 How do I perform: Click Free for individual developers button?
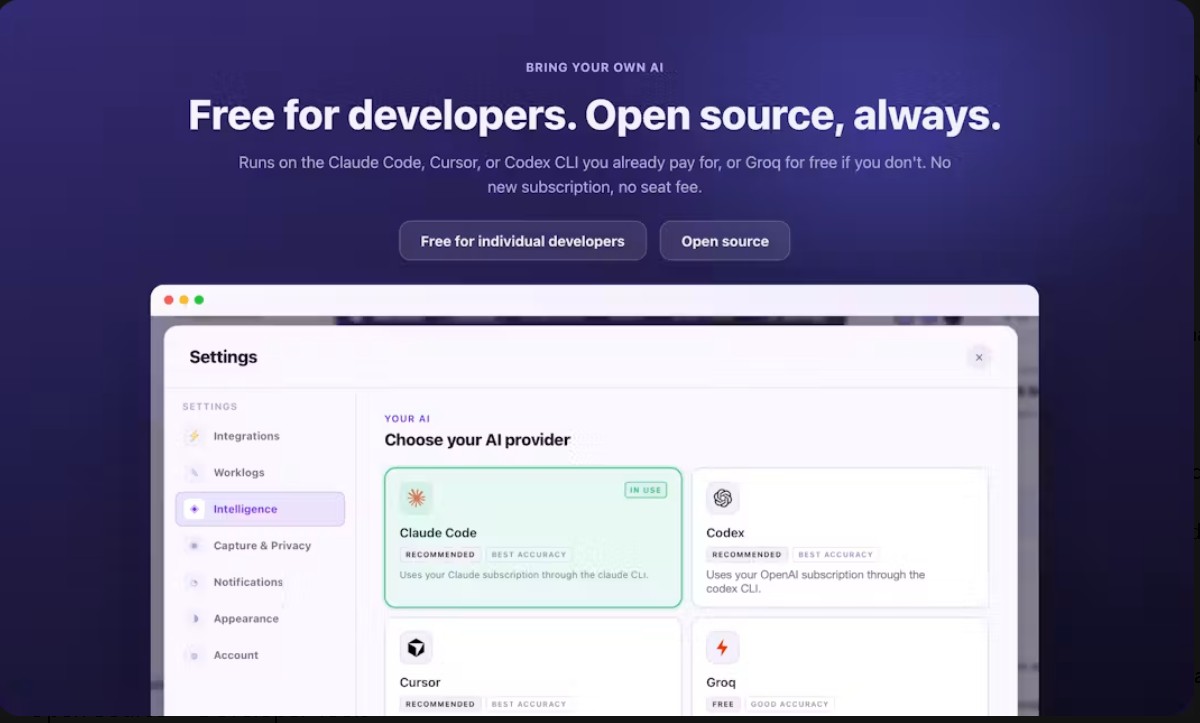523,241
